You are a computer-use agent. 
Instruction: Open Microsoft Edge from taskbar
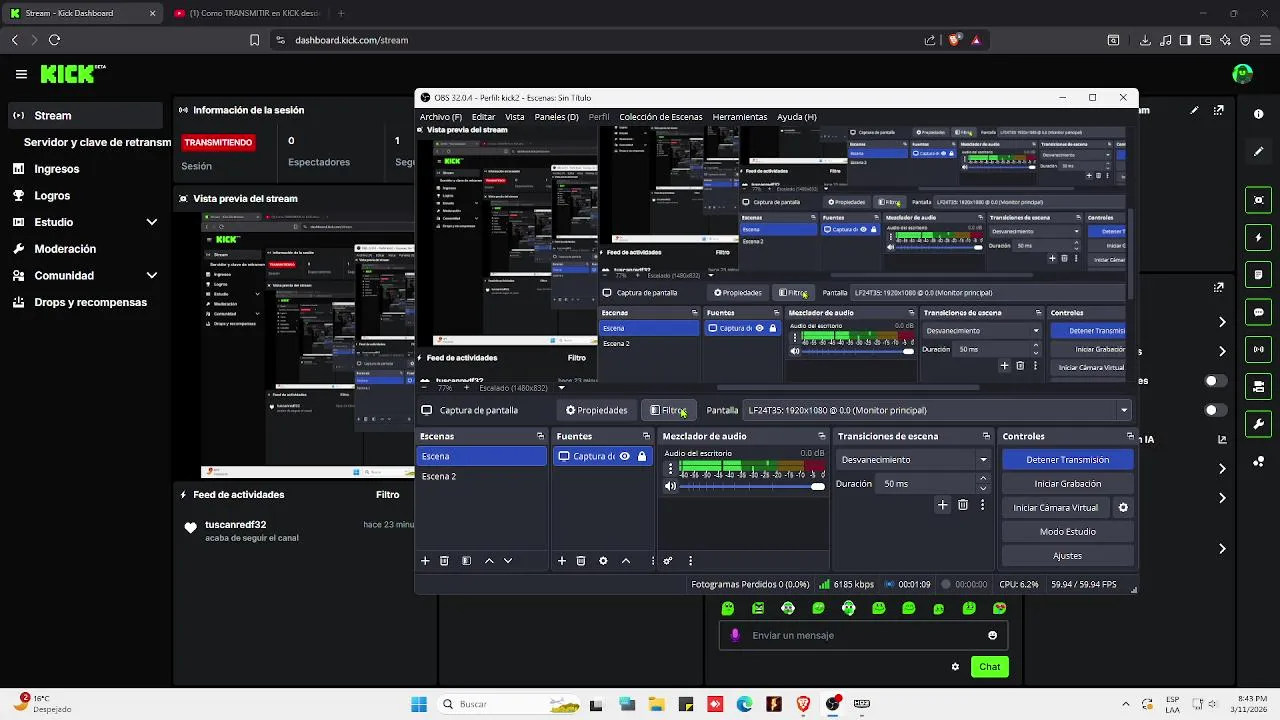744,704
